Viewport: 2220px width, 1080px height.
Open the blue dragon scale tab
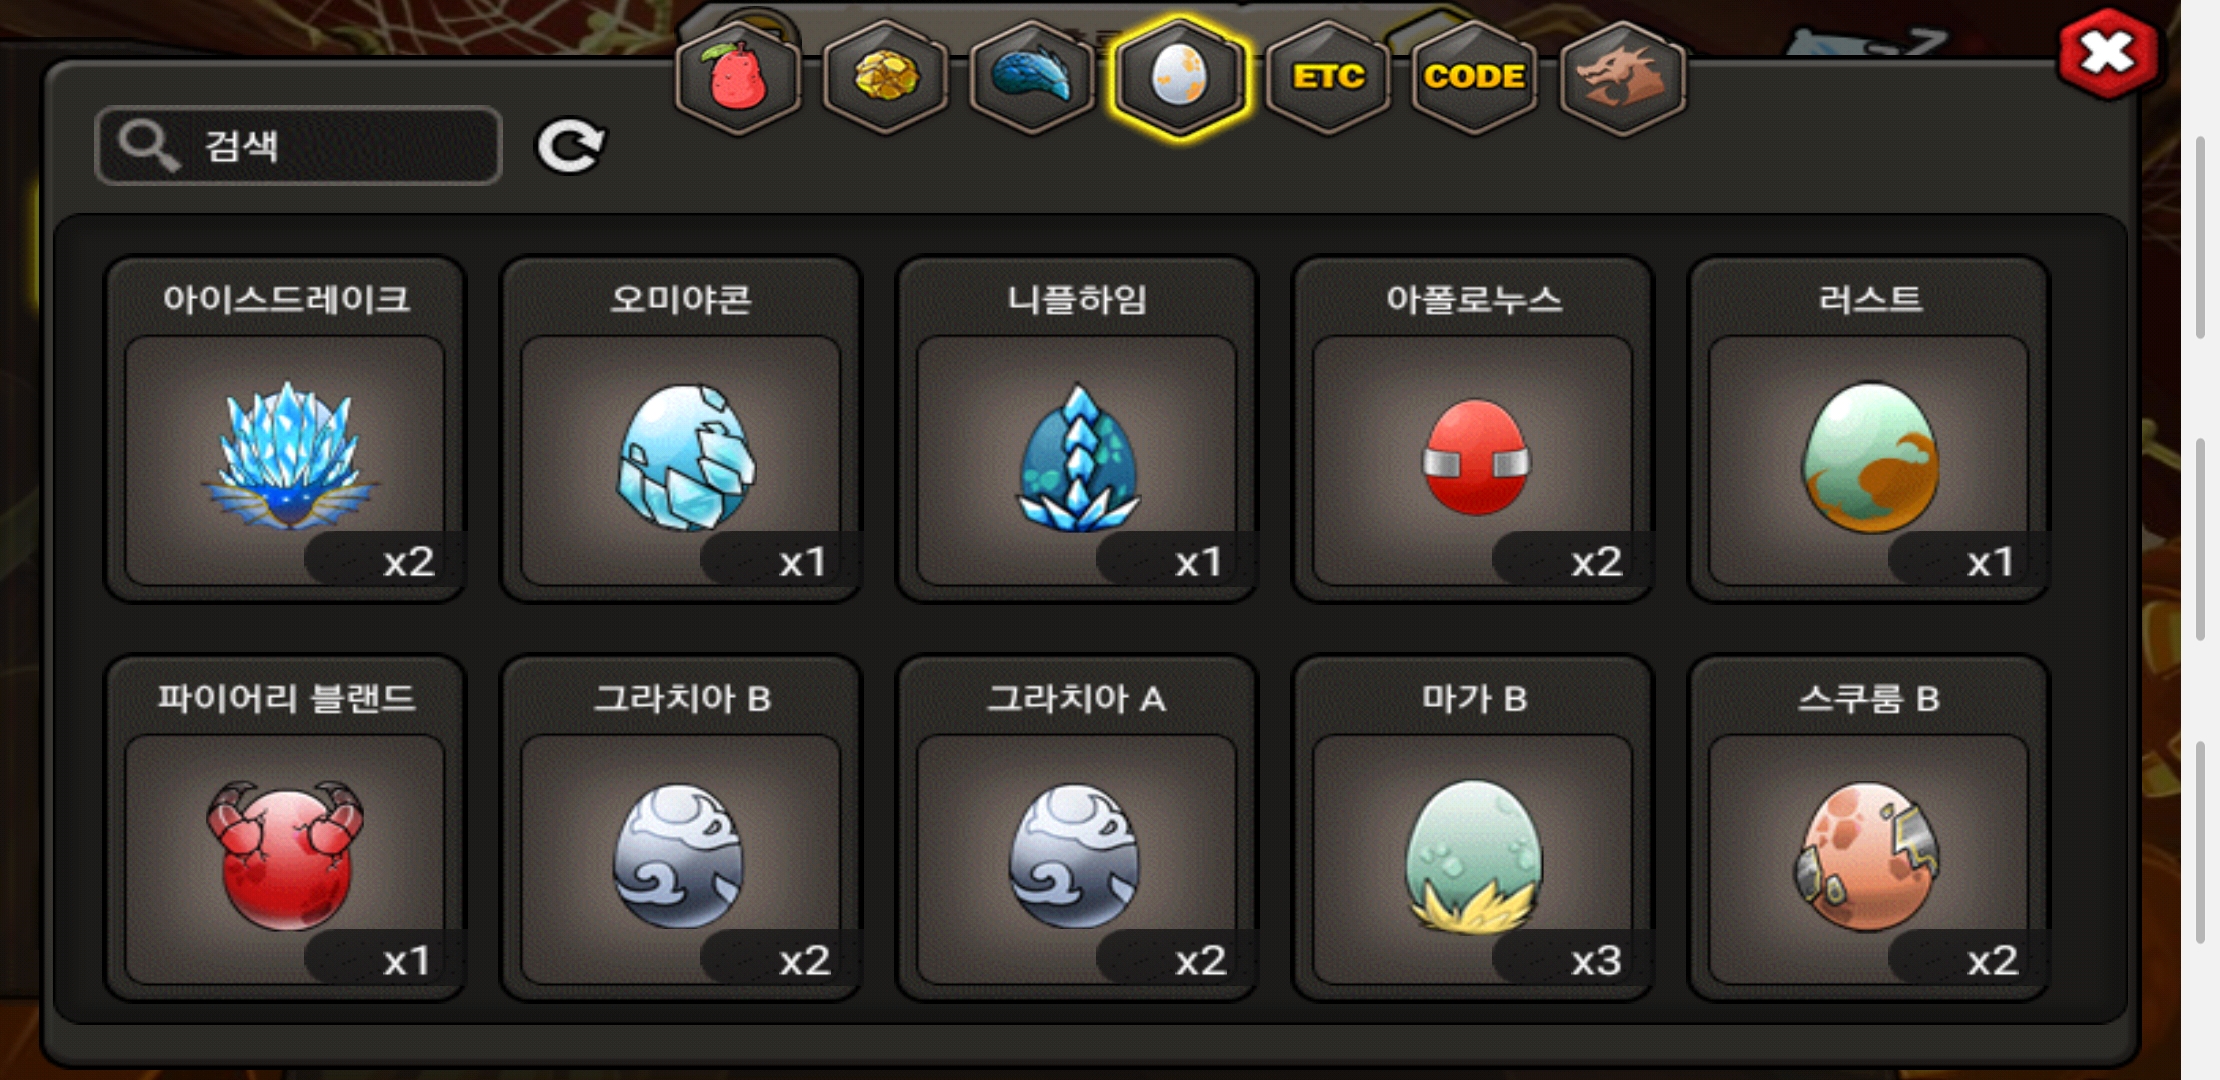point(1033,78)
